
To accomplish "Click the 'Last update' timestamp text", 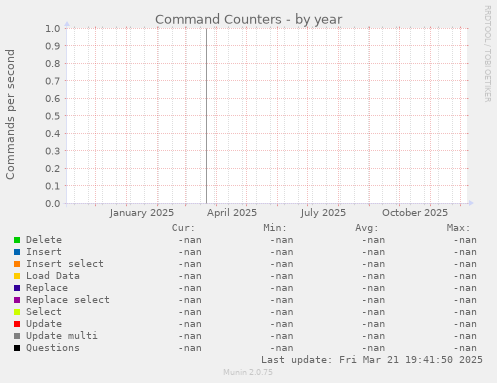I will click(x=372, y=360).
